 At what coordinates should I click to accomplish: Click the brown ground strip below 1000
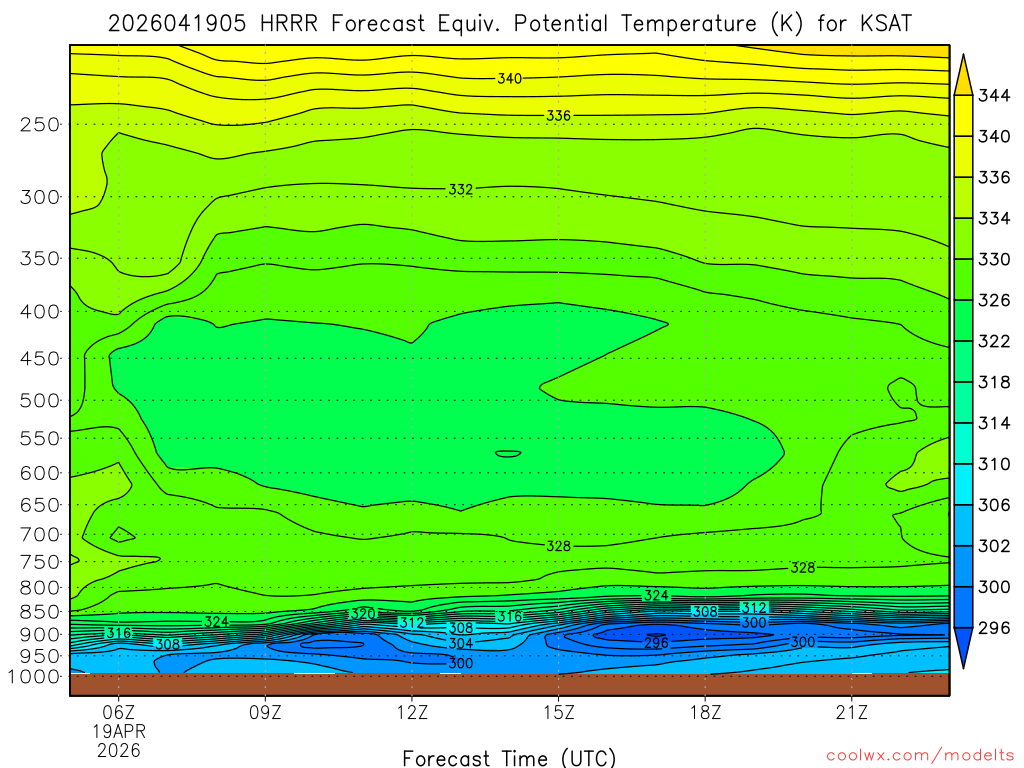[x=509, y=684]
